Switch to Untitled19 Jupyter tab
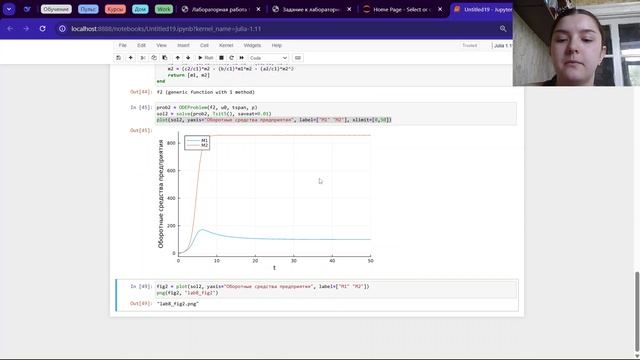The image size is (640, 360). 482,9
